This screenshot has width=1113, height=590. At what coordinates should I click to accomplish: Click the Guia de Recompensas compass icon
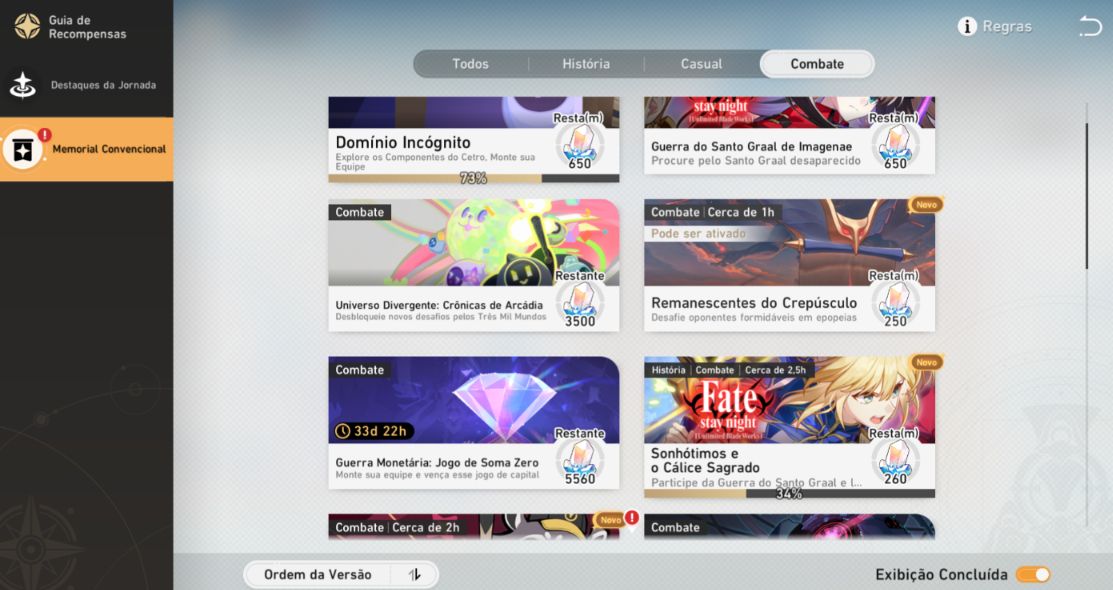(x=27, y=26)
